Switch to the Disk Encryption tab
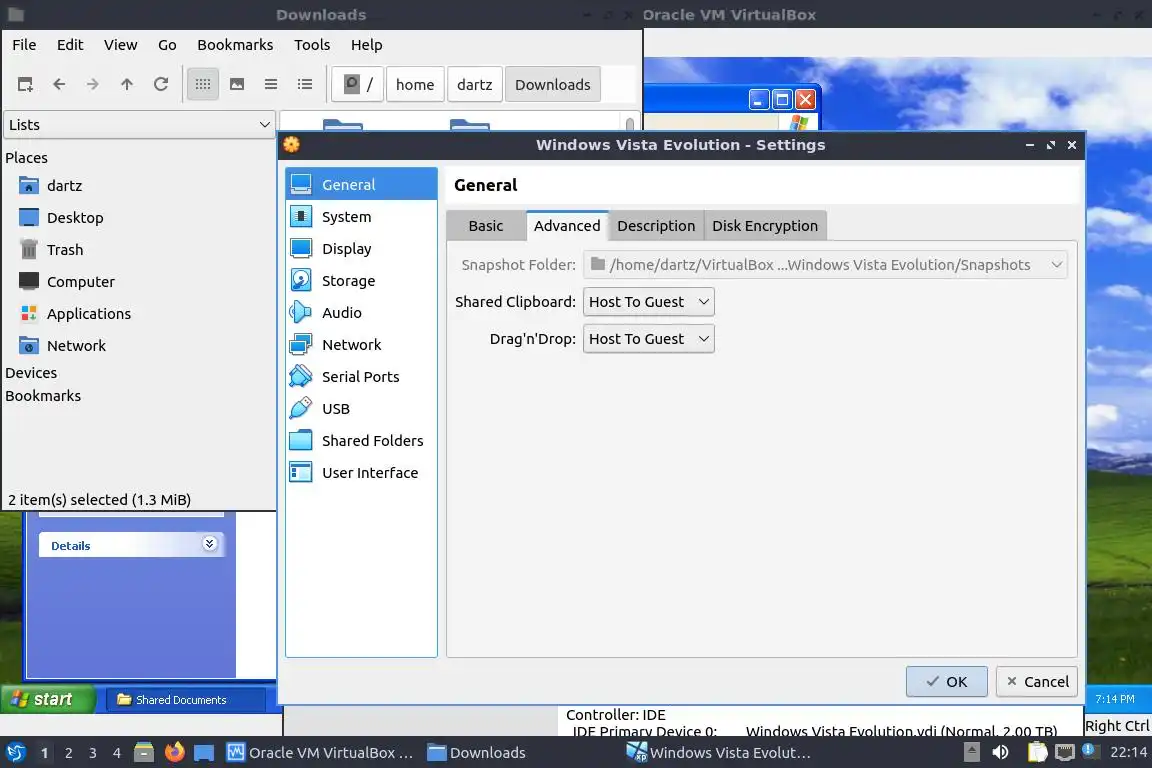Image resolution: width=1152 pixels, height=768 pixels. click(765, 226)
